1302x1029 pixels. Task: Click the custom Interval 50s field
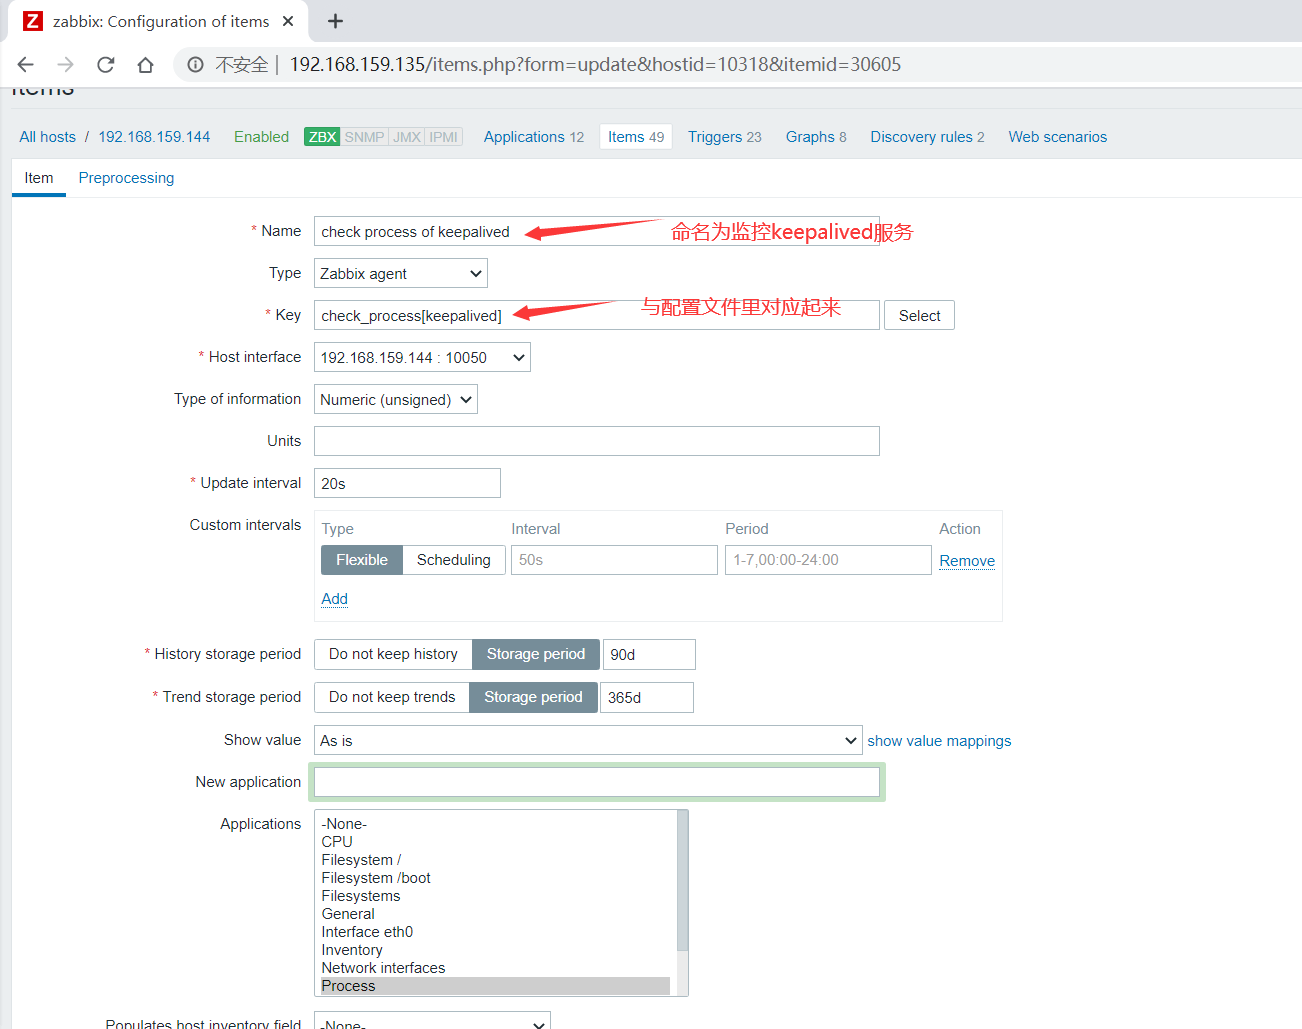[x=614, y=560]
